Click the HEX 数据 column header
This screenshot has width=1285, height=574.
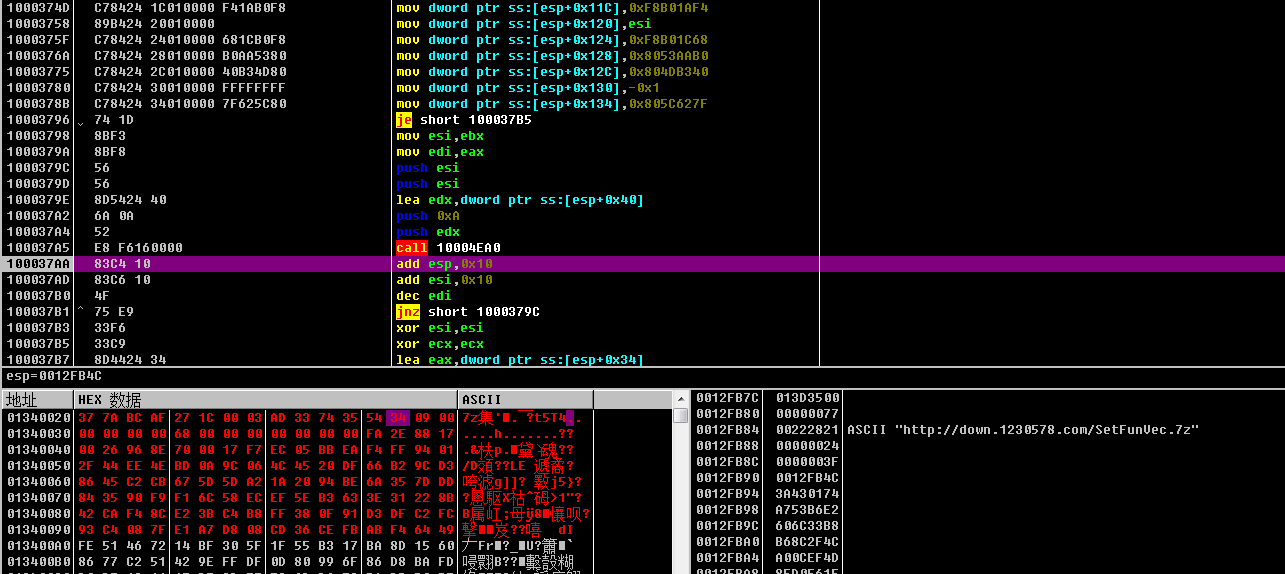click(x=265, y=399)
